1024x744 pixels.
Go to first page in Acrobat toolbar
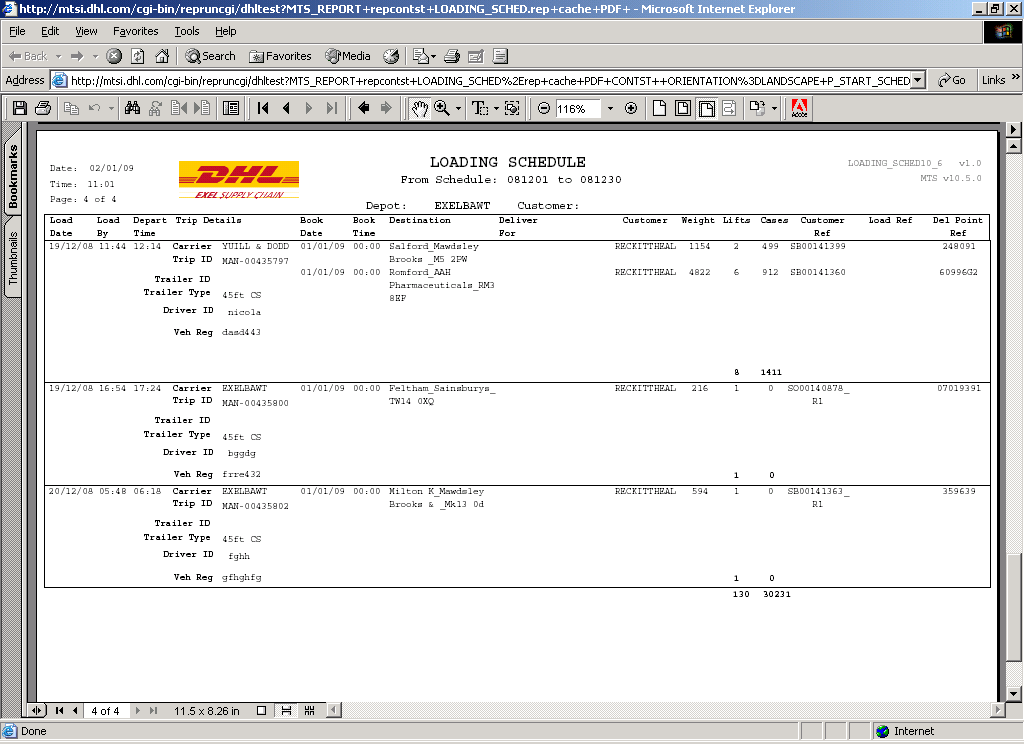coord(263,108)
